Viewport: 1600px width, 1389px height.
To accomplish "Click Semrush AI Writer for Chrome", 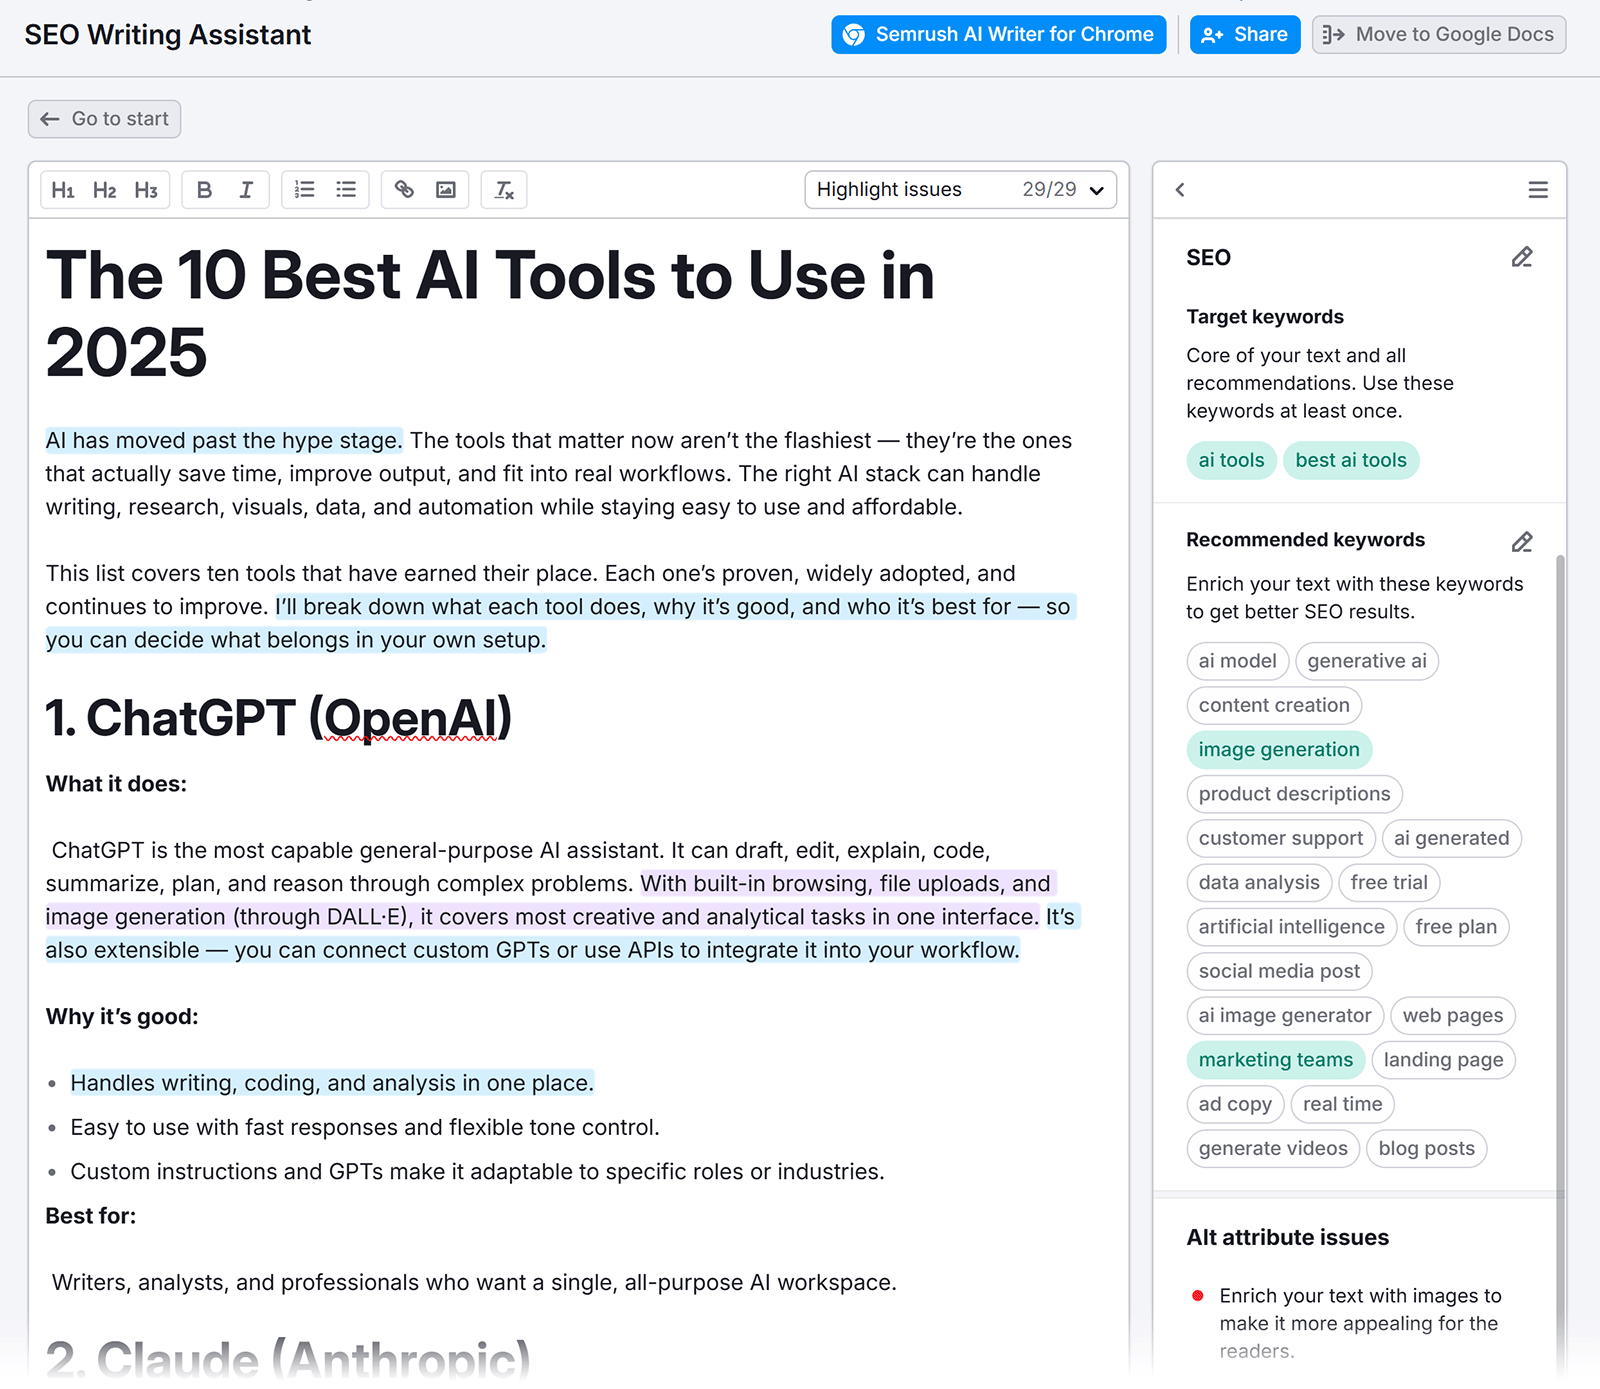I will pos(997,34).
